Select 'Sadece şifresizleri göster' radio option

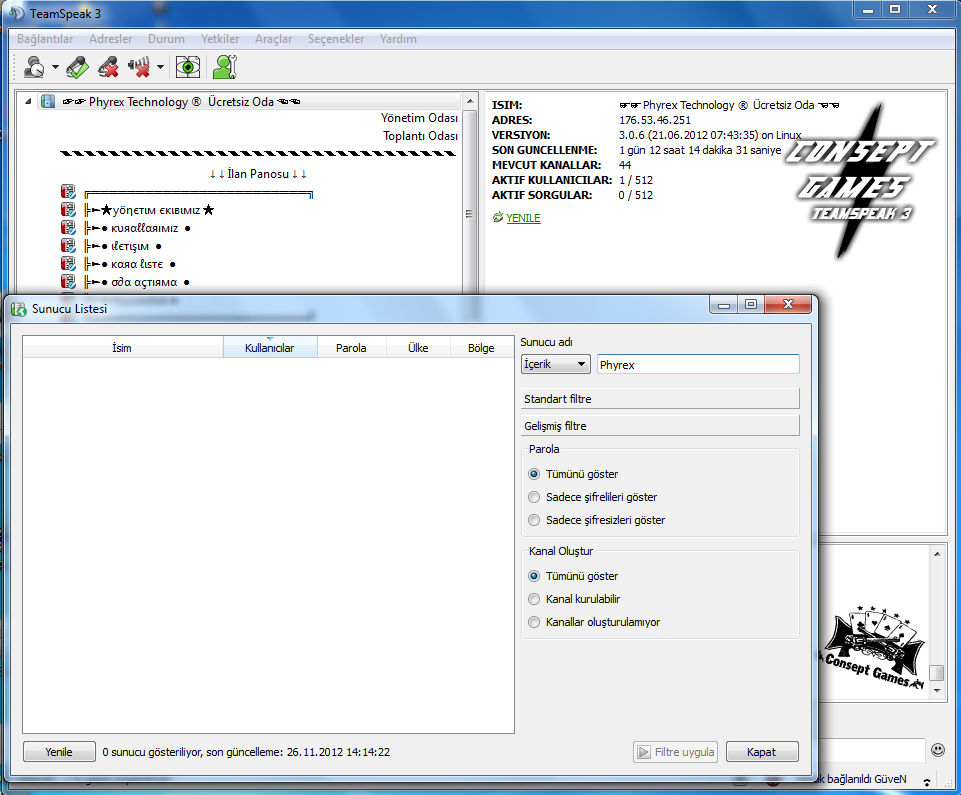534,520
